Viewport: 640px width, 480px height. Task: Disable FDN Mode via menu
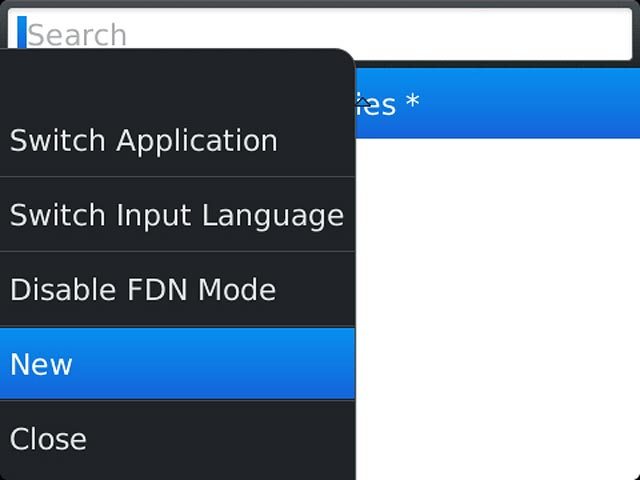pos(177,289)
